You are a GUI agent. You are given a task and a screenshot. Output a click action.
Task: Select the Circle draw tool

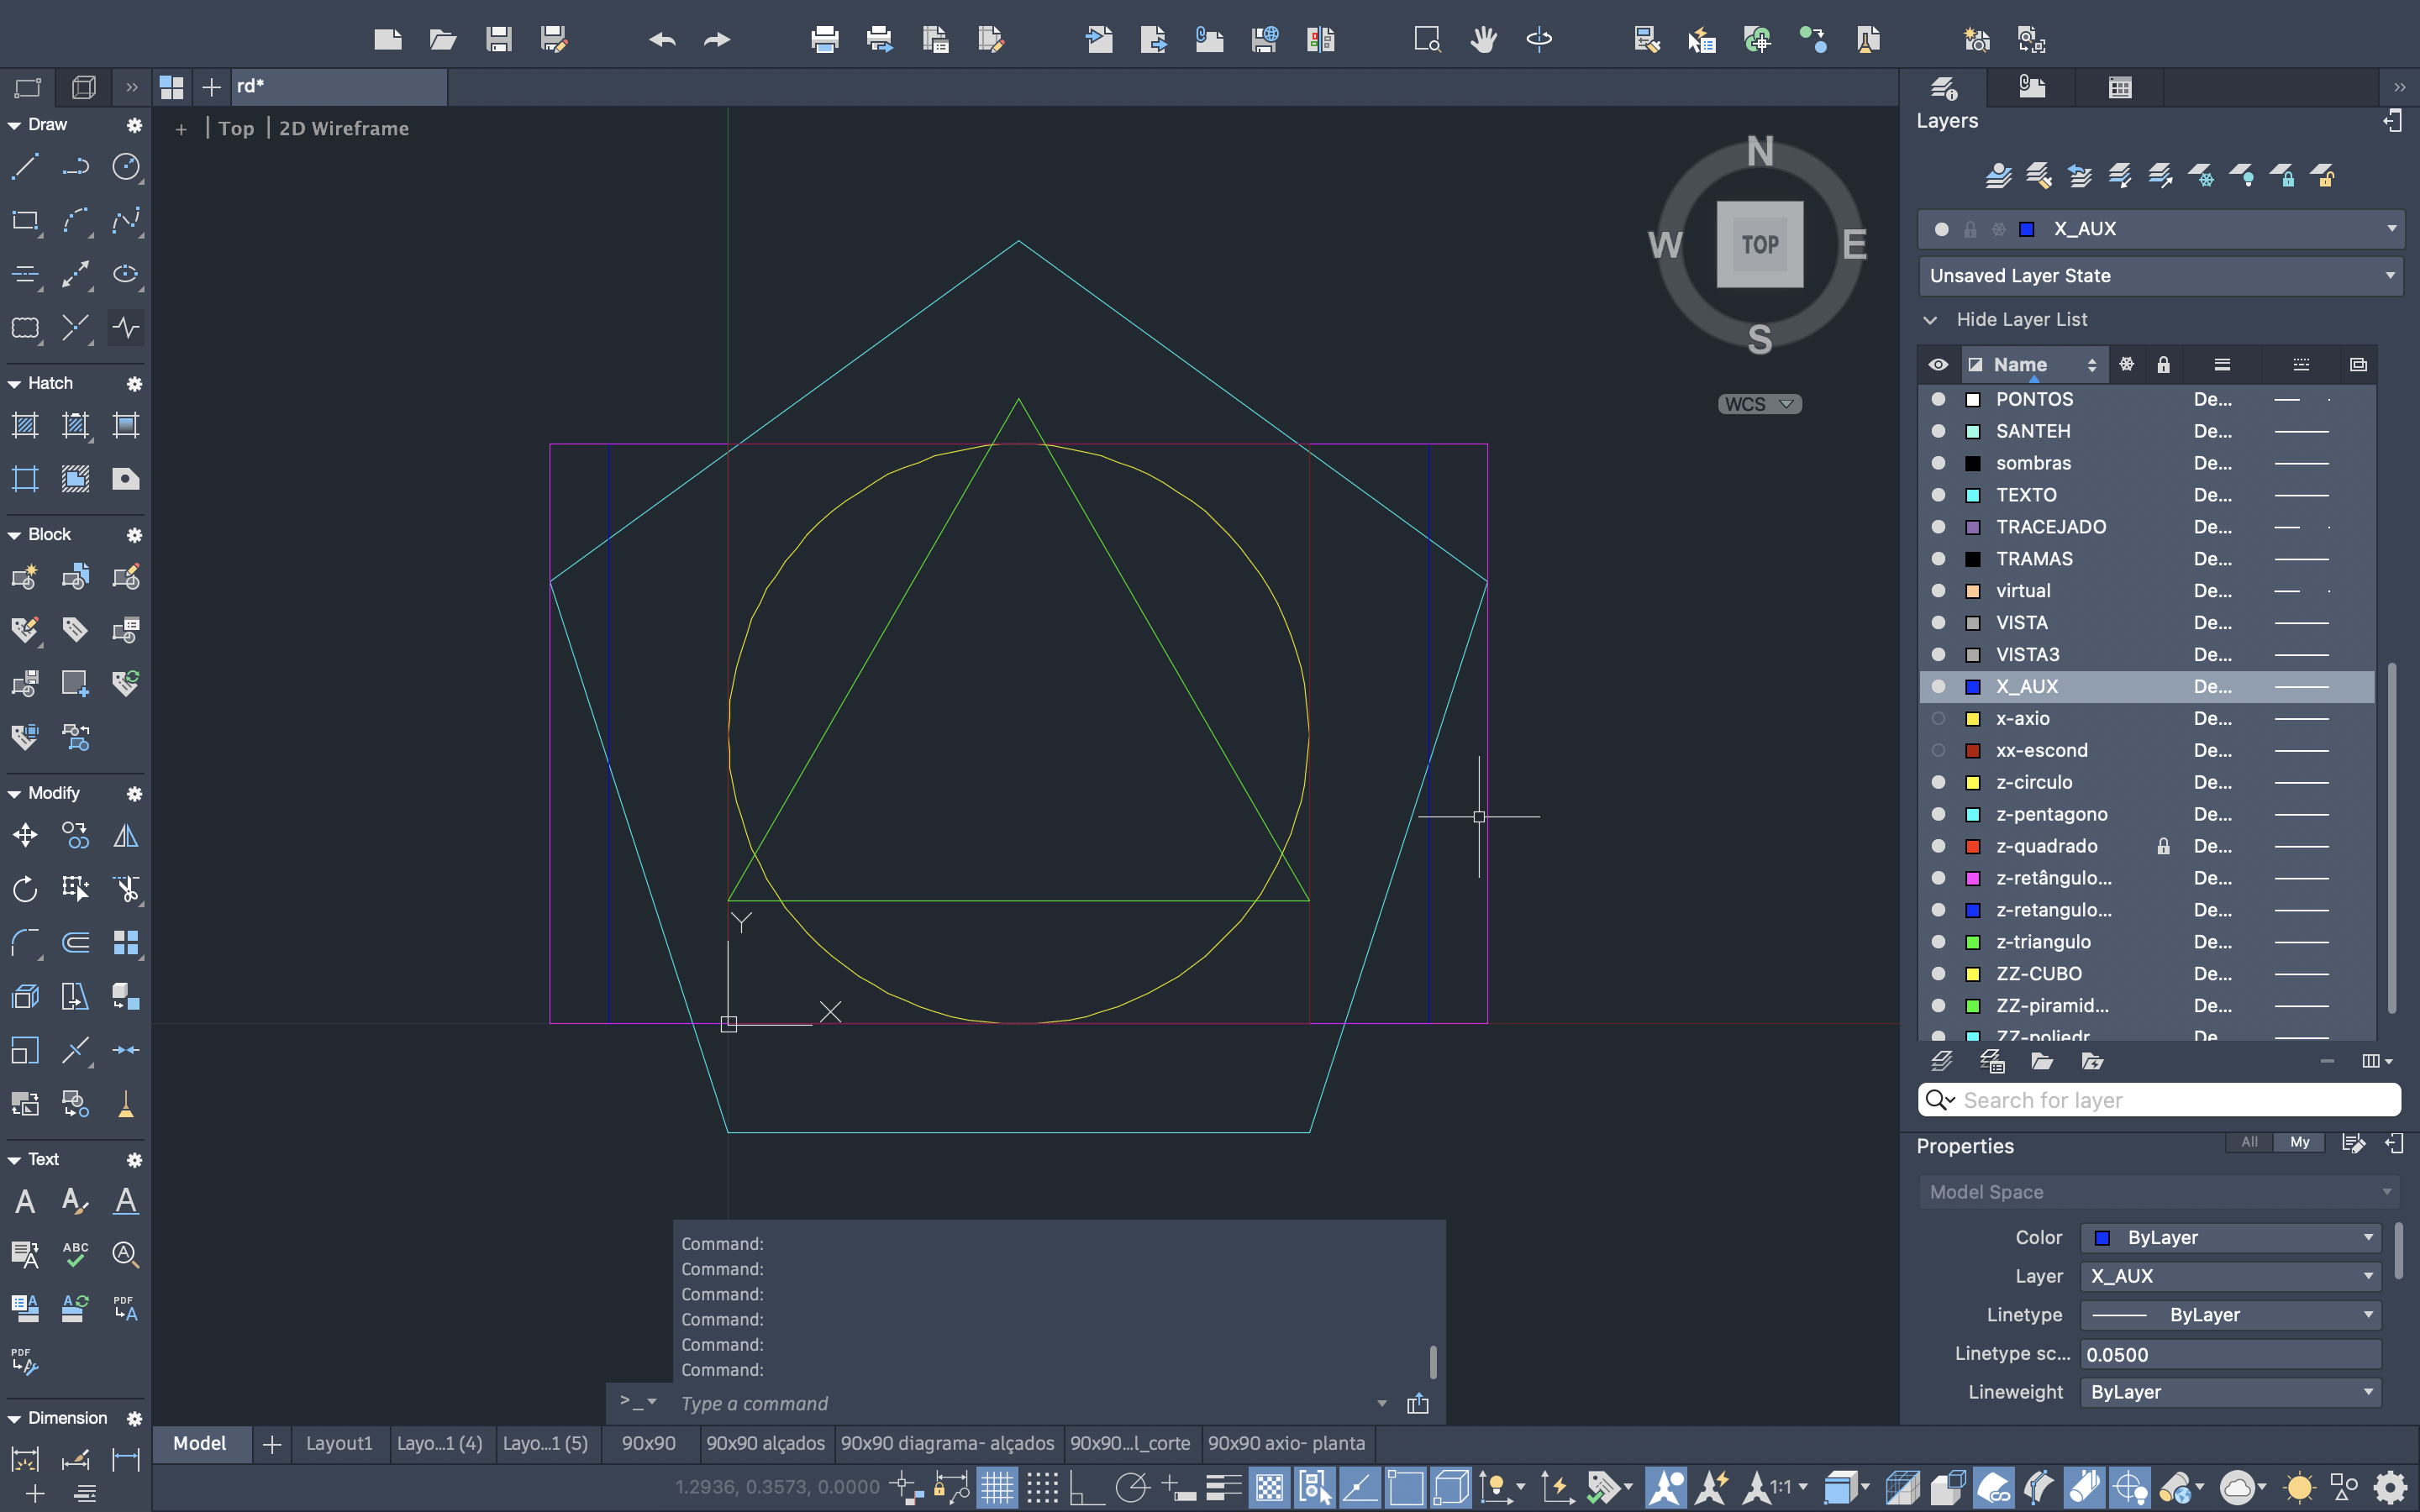tap(126, 166)
